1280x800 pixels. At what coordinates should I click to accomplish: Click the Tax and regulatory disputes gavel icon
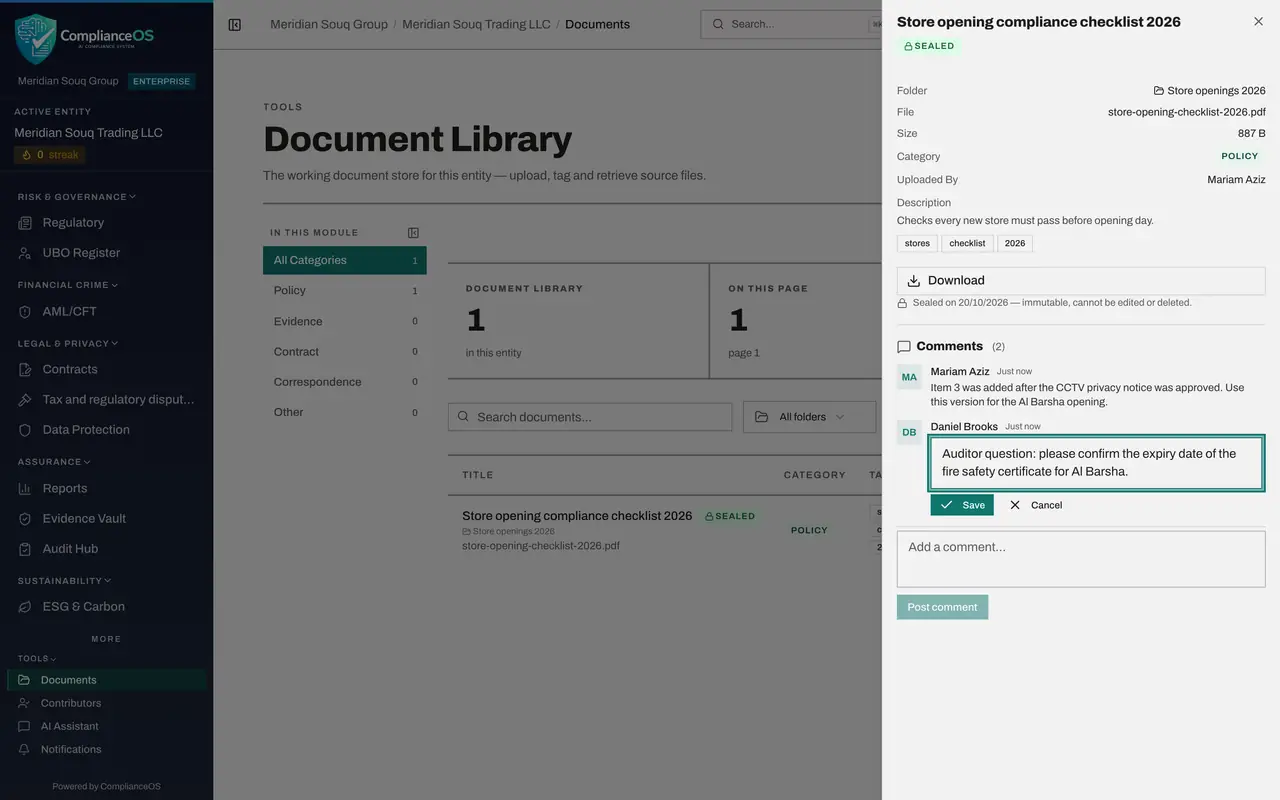pyautogui.click(x=25, y=400)
